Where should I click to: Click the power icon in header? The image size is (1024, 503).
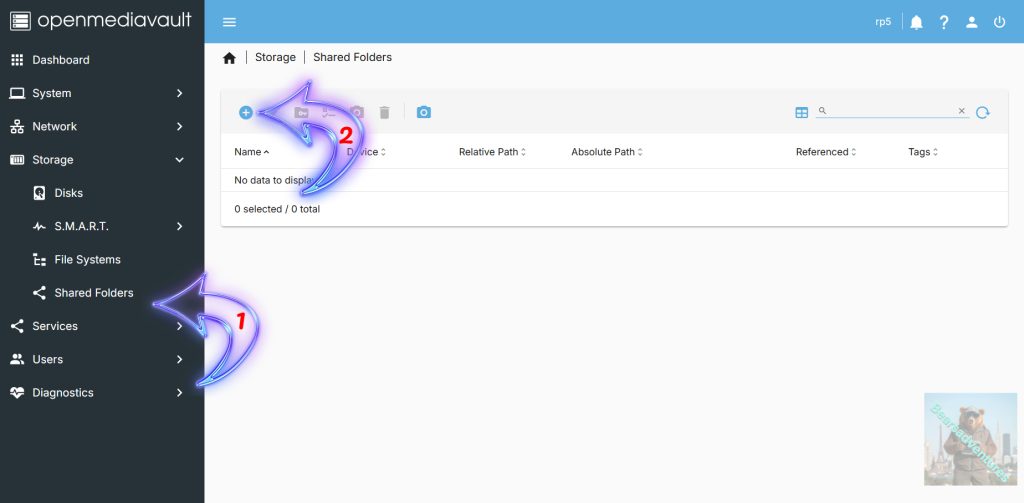click(999, 22)
